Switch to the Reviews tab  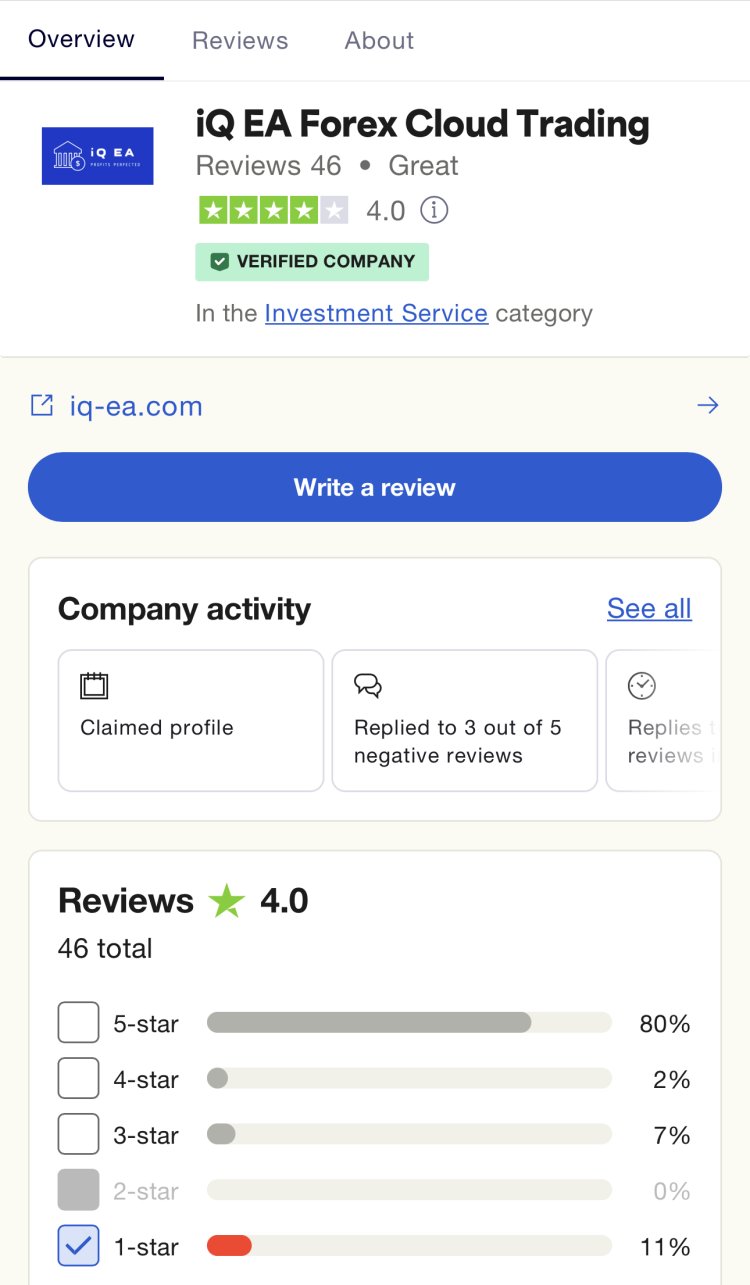pyautogui.click(x=240, y=41)
